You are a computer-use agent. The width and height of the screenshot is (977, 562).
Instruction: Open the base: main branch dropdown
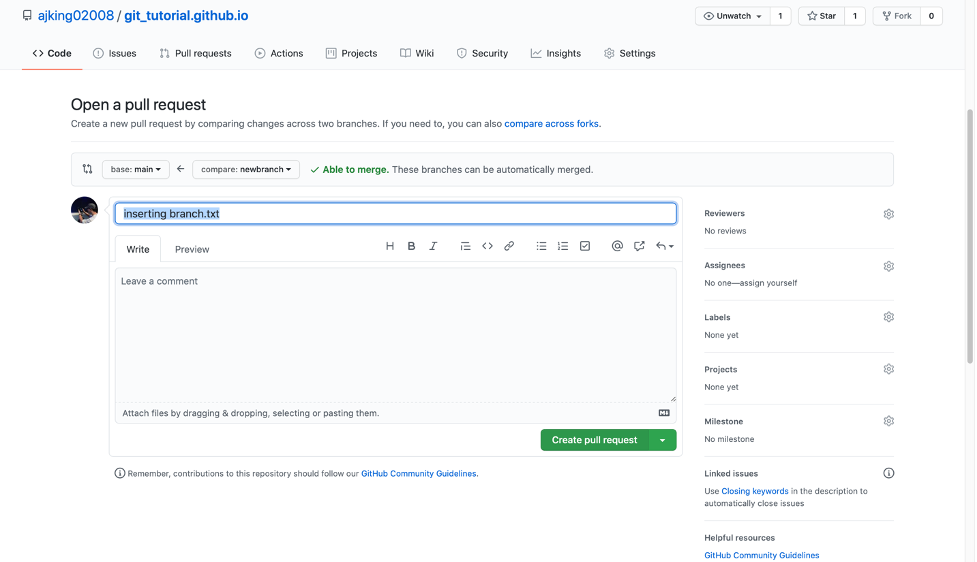coord(136,170)
